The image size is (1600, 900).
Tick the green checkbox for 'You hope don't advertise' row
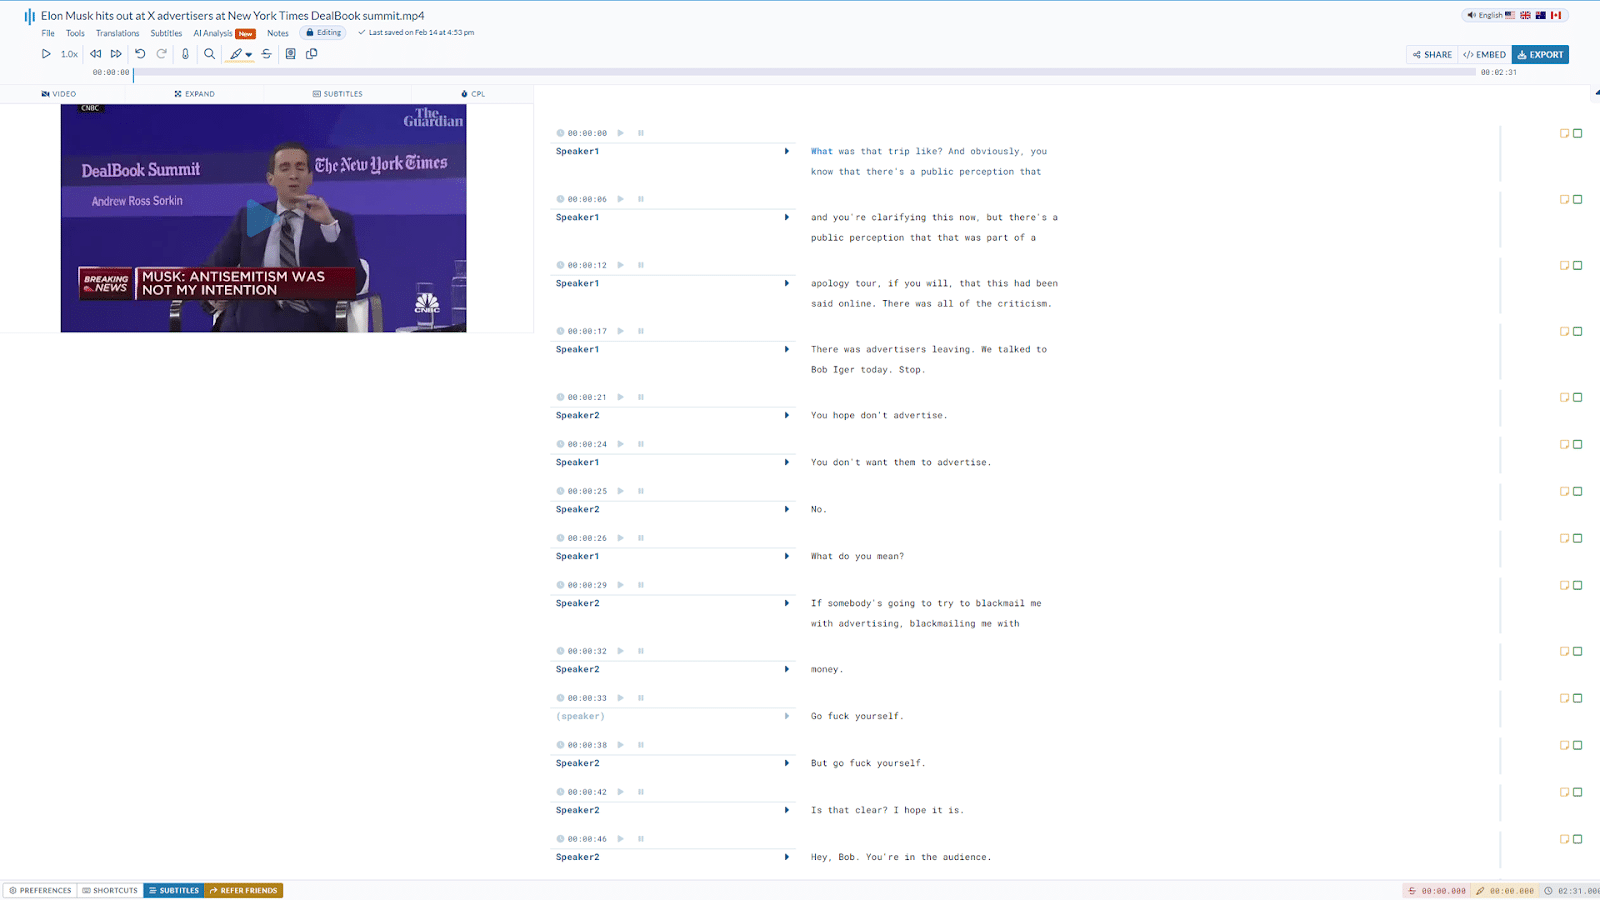(x=1578, y=397)
